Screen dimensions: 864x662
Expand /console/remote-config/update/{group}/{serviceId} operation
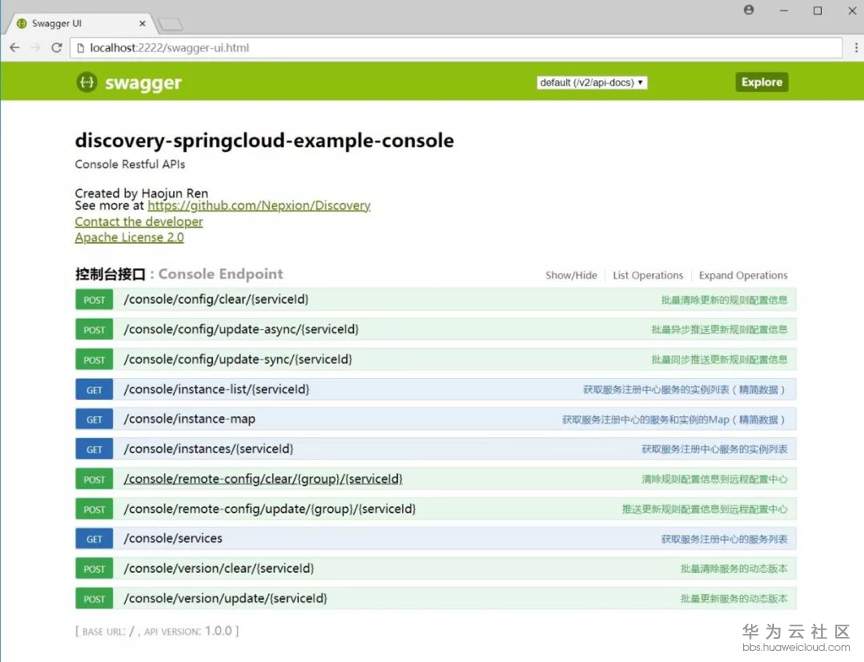point(269,509)
